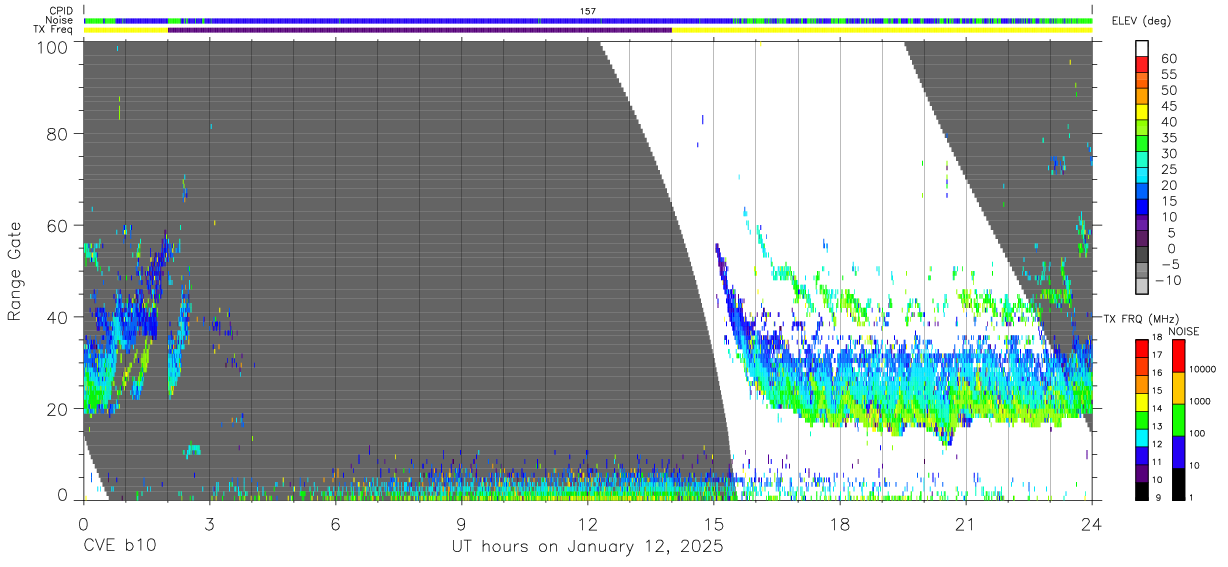1228x567 pixels.
Task: Click the UT hours on January 12, 2025 title
Action: pos(587,548)
